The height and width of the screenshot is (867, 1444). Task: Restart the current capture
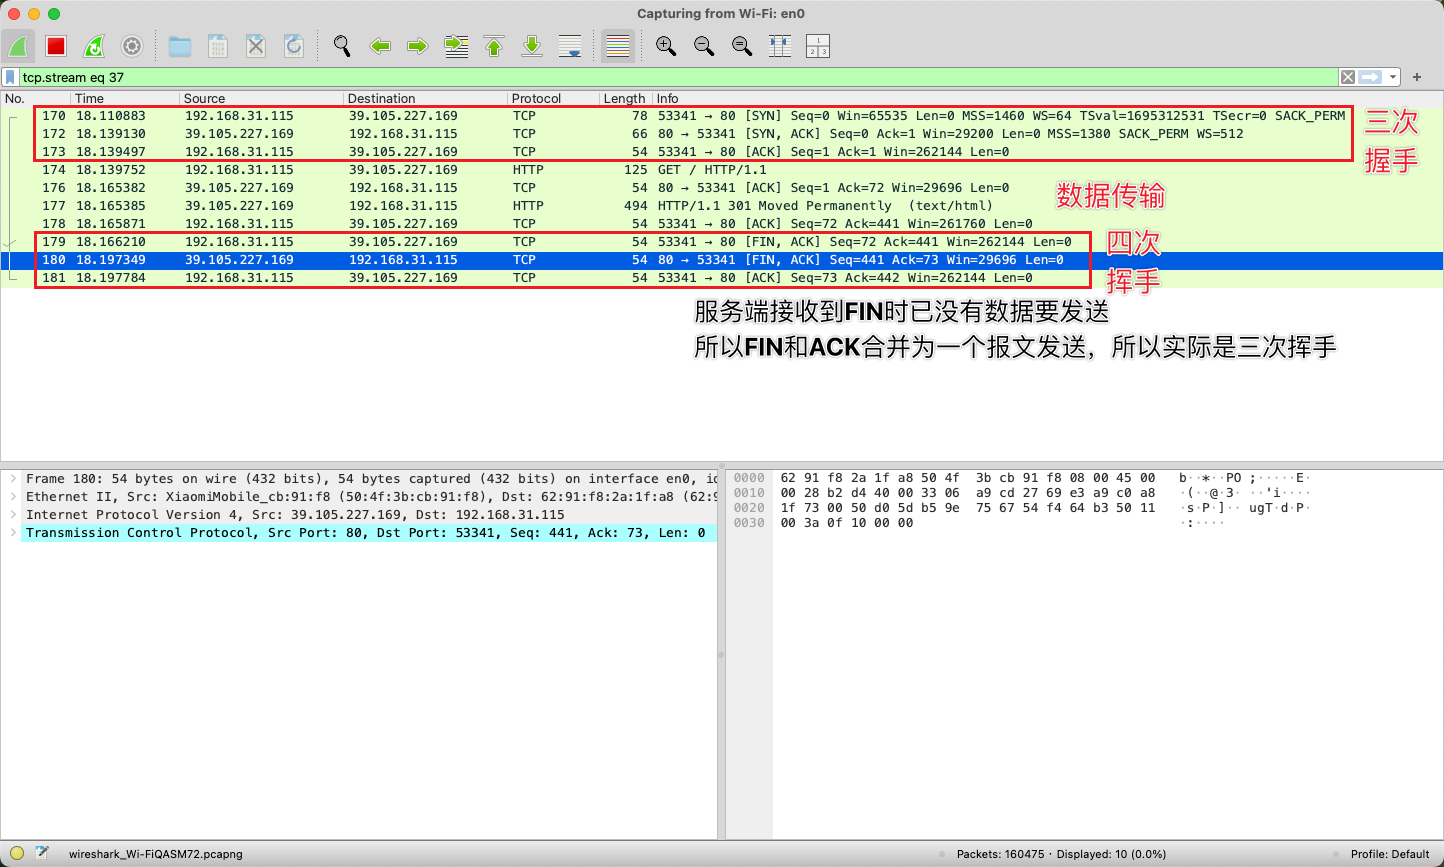point(94,46)
